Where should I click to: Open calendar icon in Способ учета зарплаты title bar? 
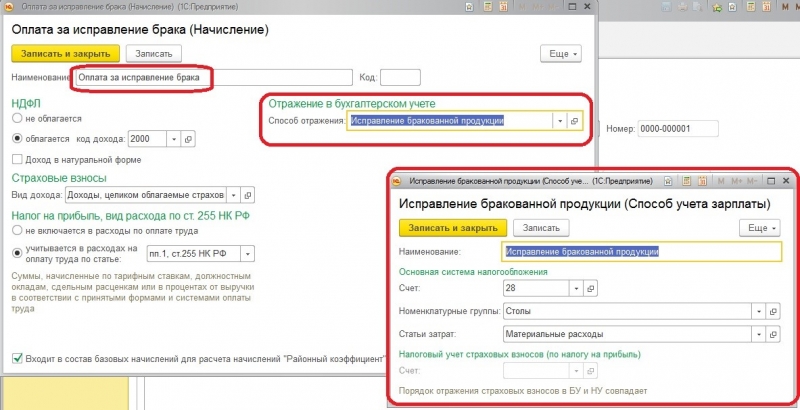click(703, 181)
